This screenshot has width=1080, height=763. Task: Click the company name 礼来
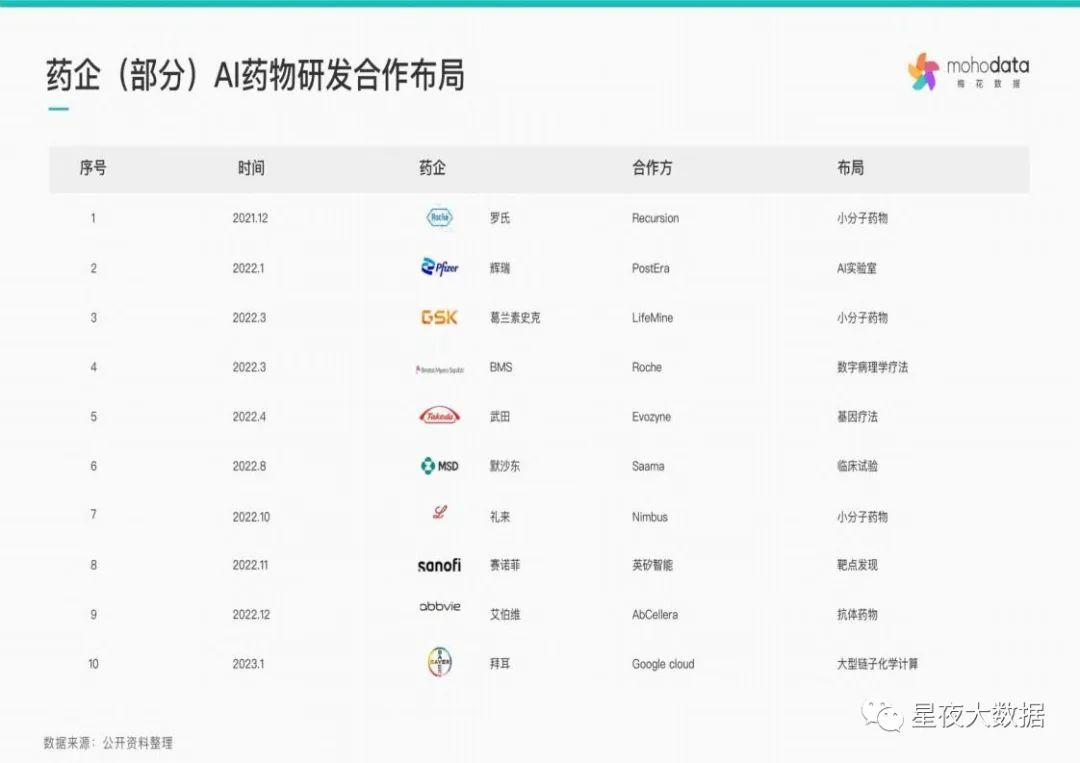(x=500, y=516)
